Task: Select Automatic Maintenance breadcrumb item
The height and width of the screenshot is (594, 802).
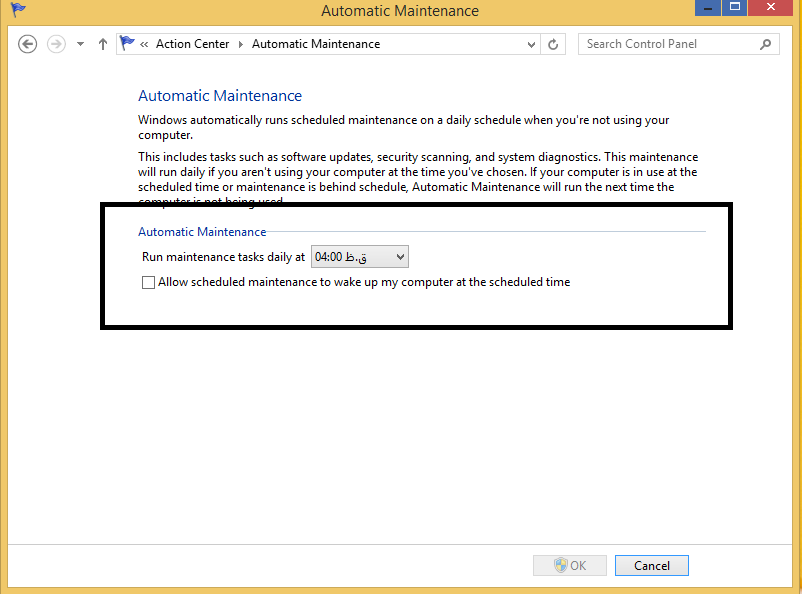Action: click(x=316, y=44)
